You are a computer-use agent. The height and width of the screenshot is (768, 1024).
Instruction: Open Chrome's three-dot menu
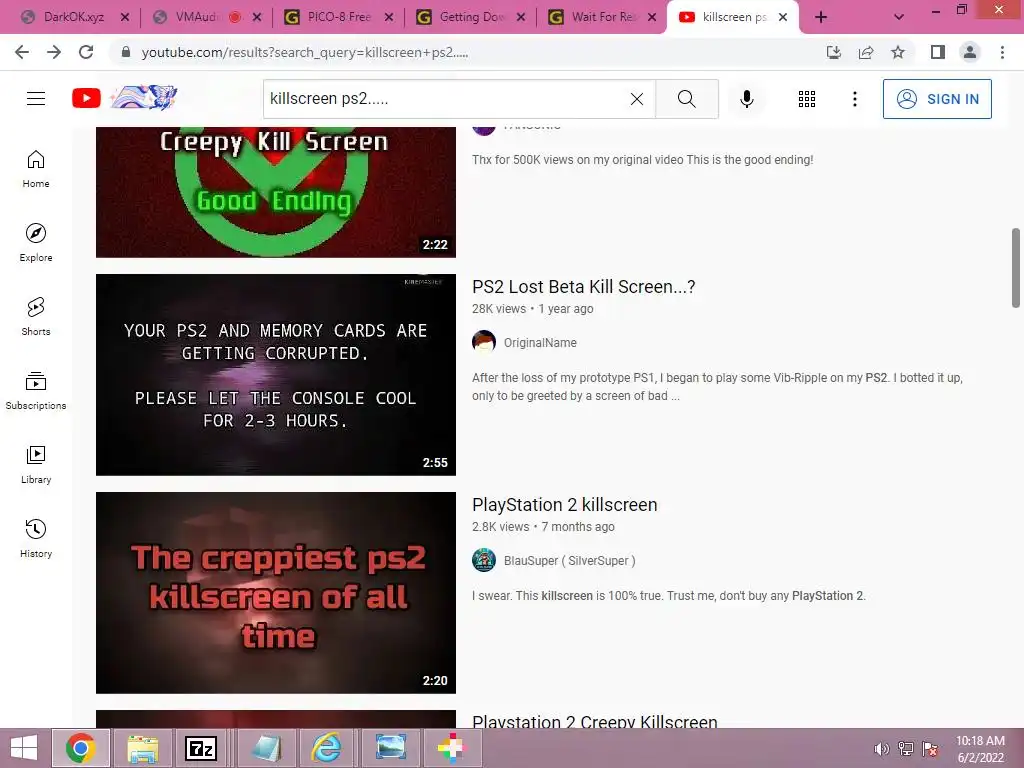point(1002,52)
